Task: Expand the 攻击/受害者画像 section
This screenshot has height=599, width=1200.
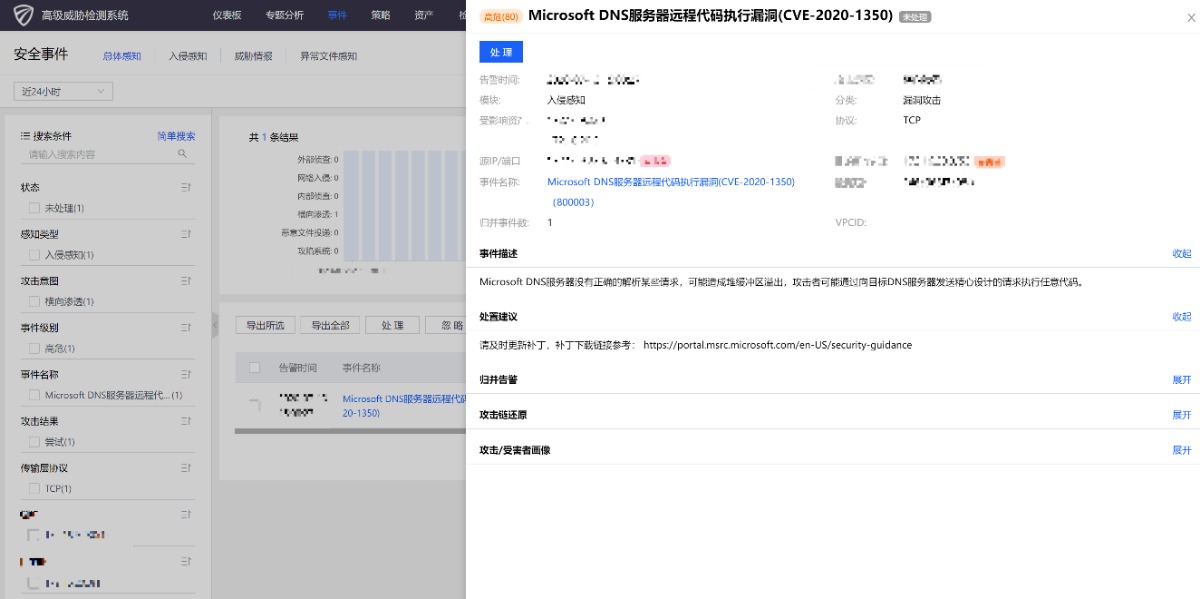Action: pos(1182,450)
